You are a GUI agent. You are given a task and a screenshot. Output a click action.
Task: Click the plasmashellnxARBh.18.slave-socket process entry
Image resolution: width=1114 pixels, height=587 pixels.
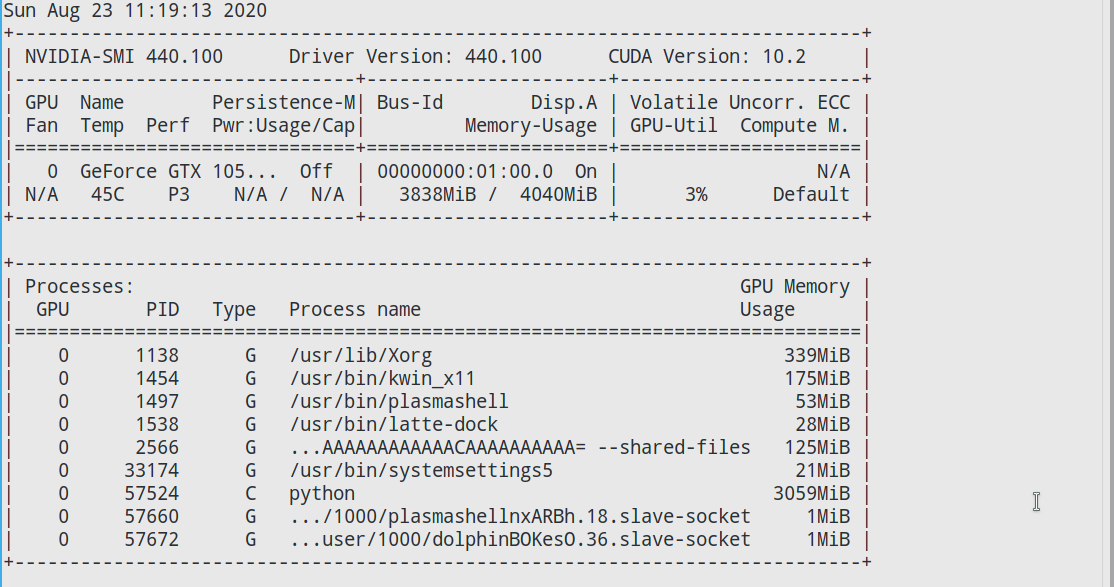point(519,517)
